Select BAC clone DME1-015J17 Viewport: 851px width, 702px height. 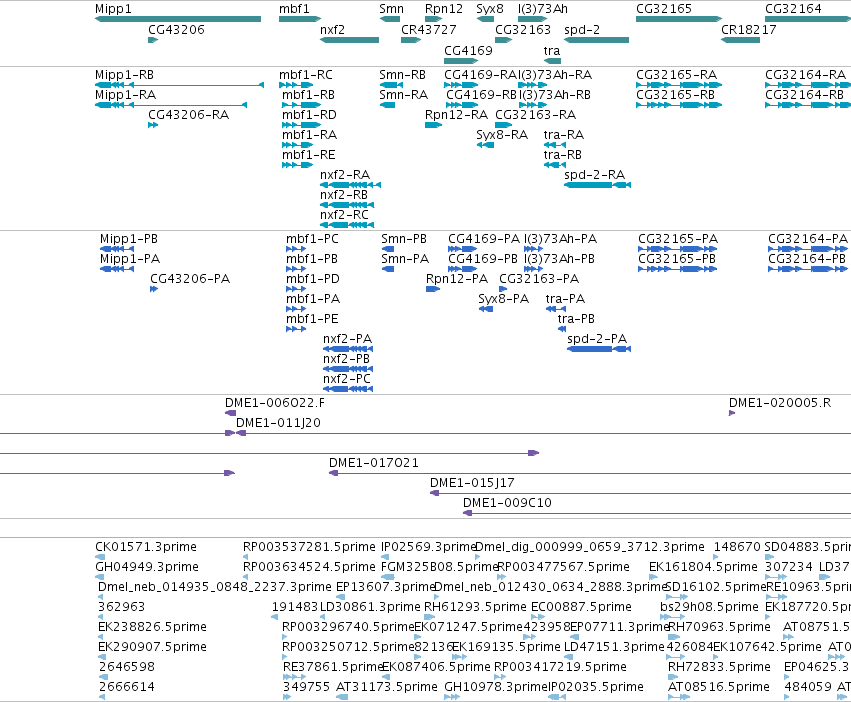pyautogui.click(x=640, y=493)
